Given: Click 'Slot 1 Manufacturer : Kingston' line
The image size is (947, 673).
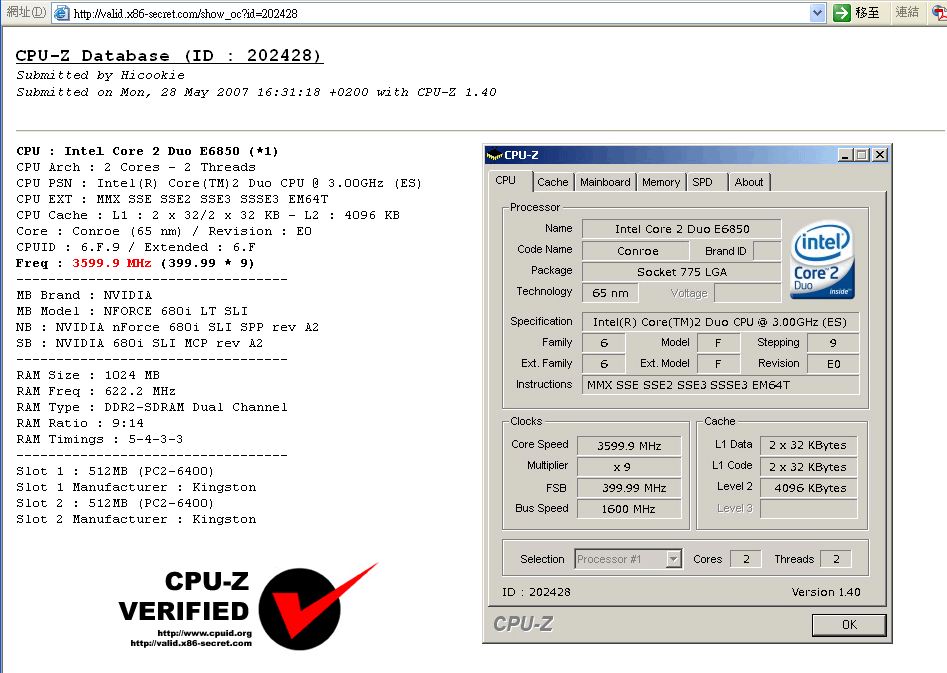Looking at the screenshot, I should coord(136,487).
